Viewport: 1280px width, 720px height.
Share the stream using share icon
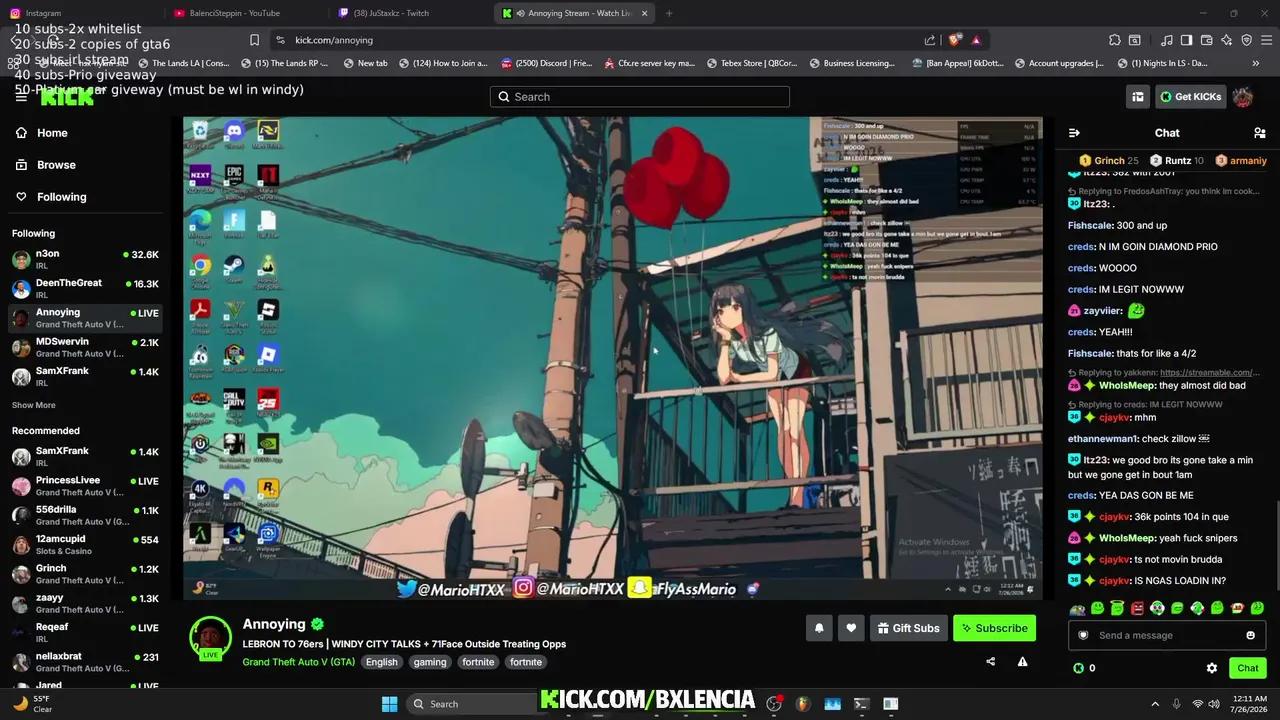click(990, 661)
